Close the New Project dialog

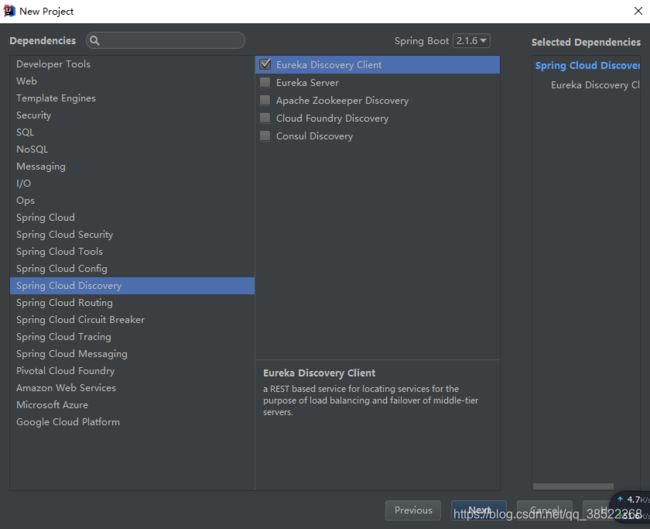point(638,11)
